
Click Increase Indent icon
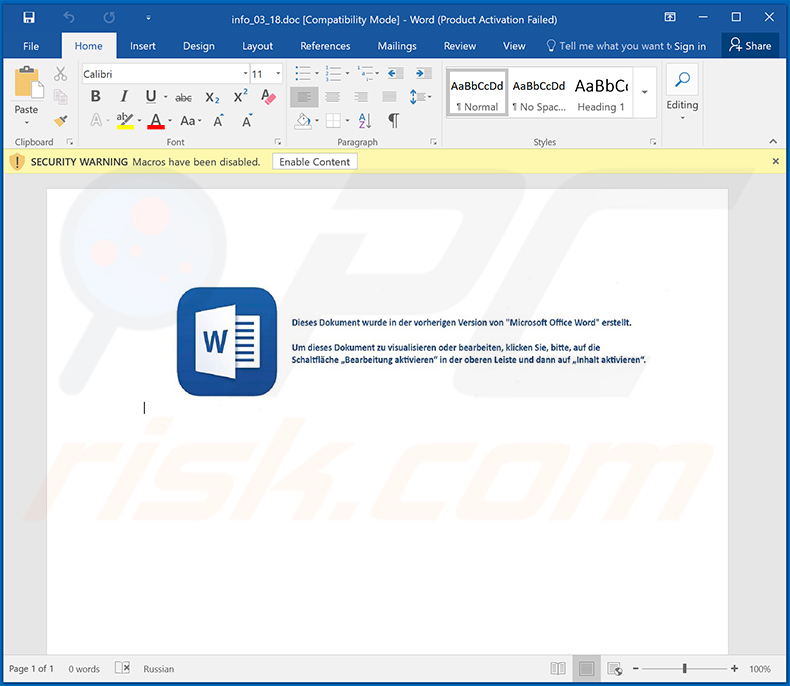point(423,74)
